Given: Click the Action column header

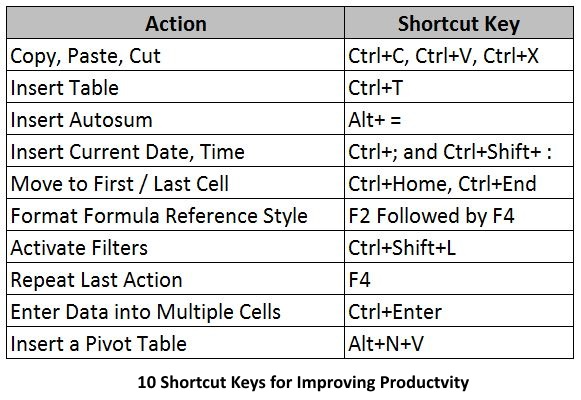Looking at the screenshot, I should pos(176,23).
